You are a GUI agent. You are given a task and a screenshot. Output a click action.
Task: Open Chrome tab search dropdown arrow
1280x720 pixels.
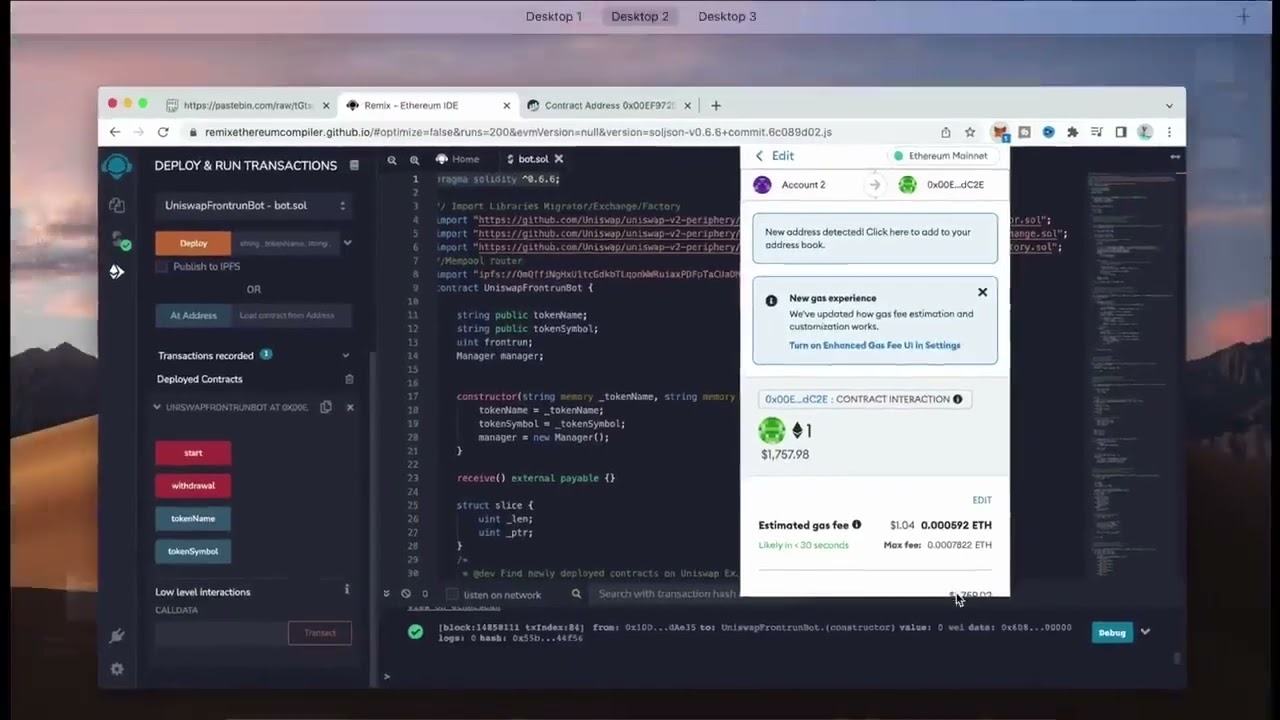(1169, 105)
